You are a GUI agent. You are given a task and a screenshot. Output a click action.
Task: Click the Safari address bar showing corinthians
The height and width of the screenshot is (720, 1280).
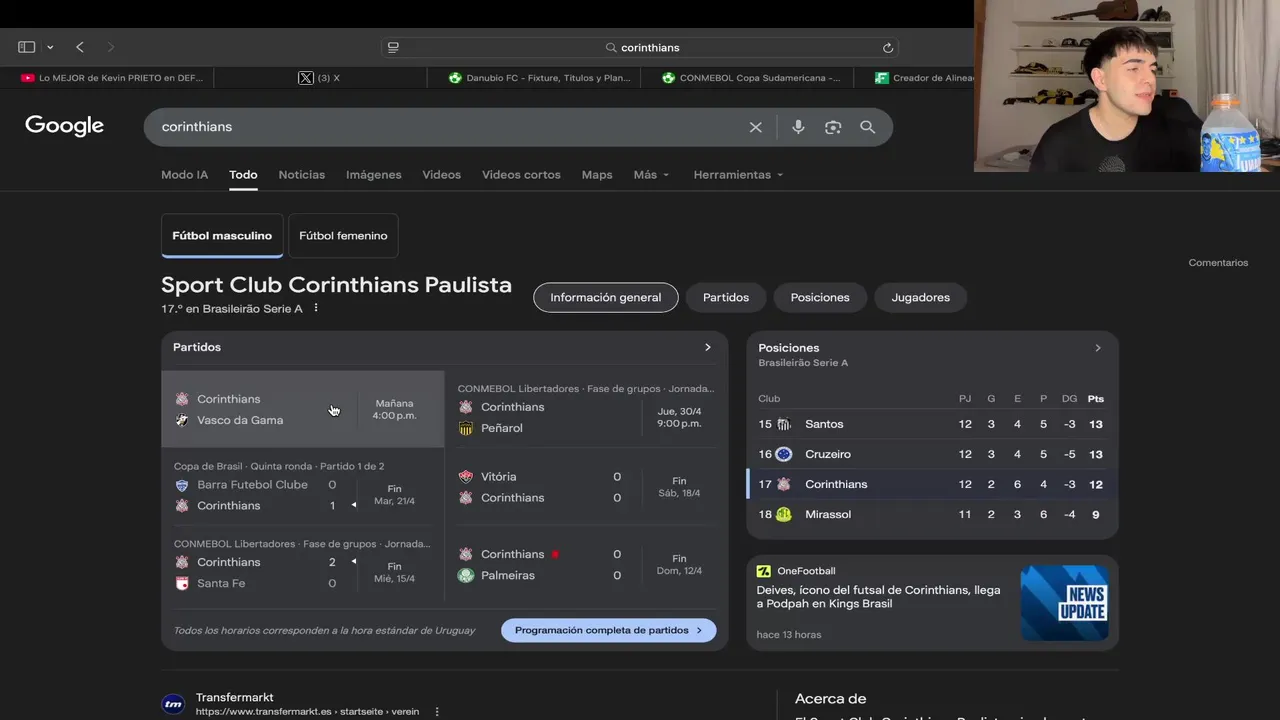640,47
